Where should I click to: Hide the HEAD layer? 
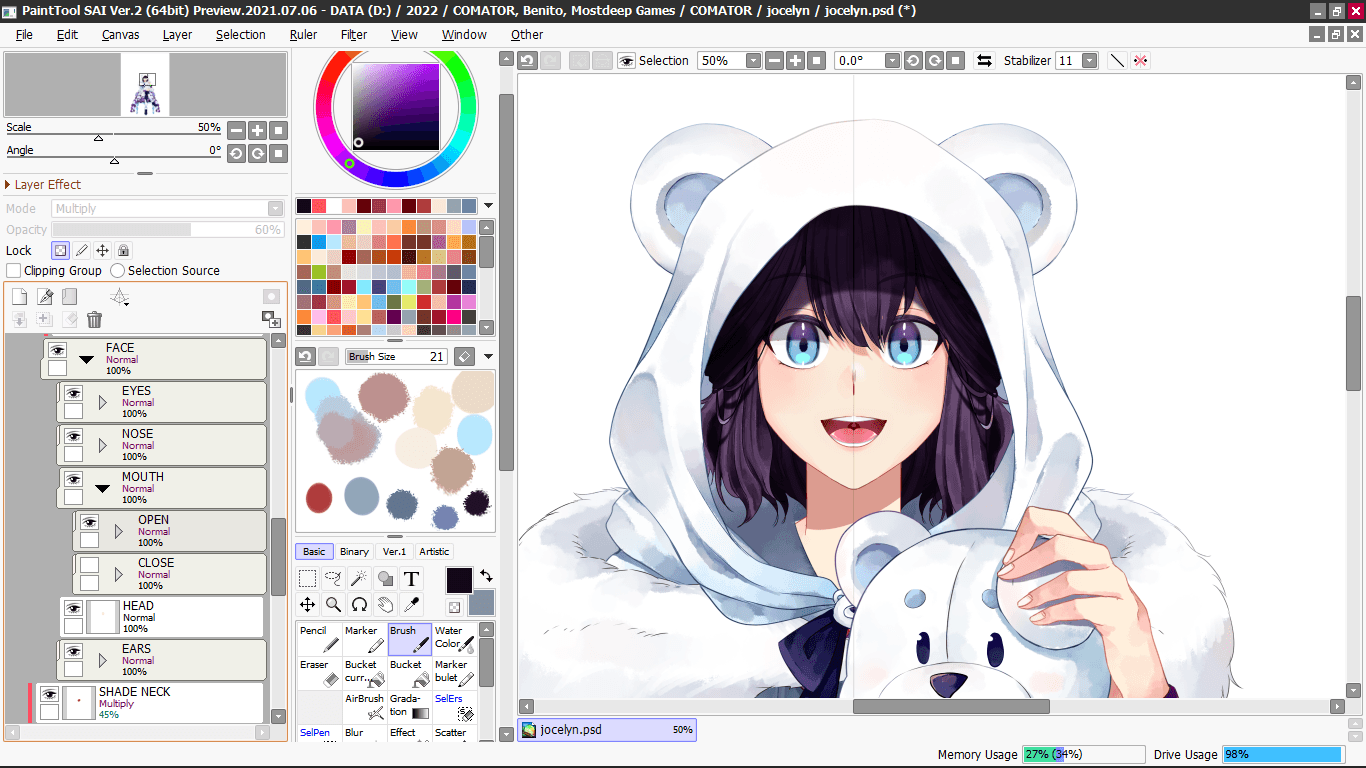[73, 608]
